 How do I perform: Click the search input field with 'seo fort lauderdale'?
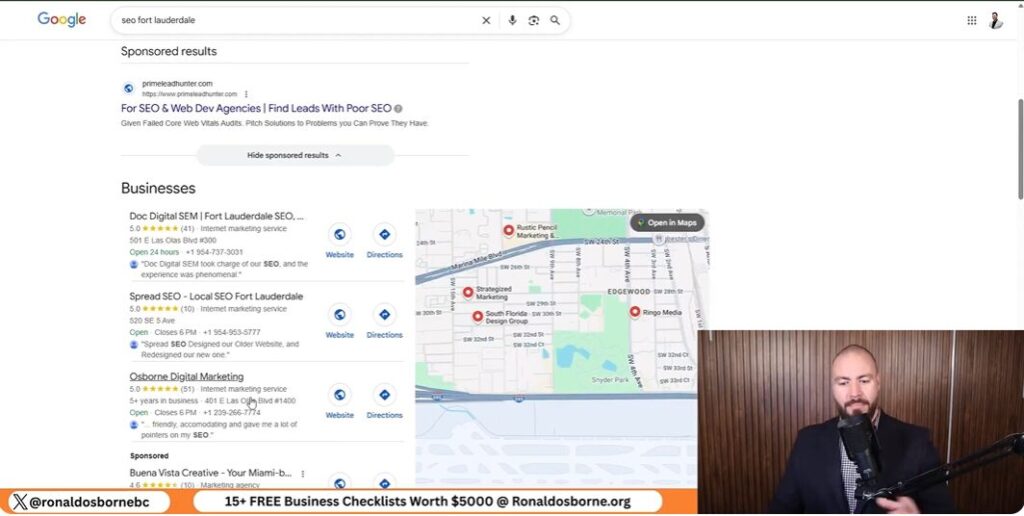(297, 20)
